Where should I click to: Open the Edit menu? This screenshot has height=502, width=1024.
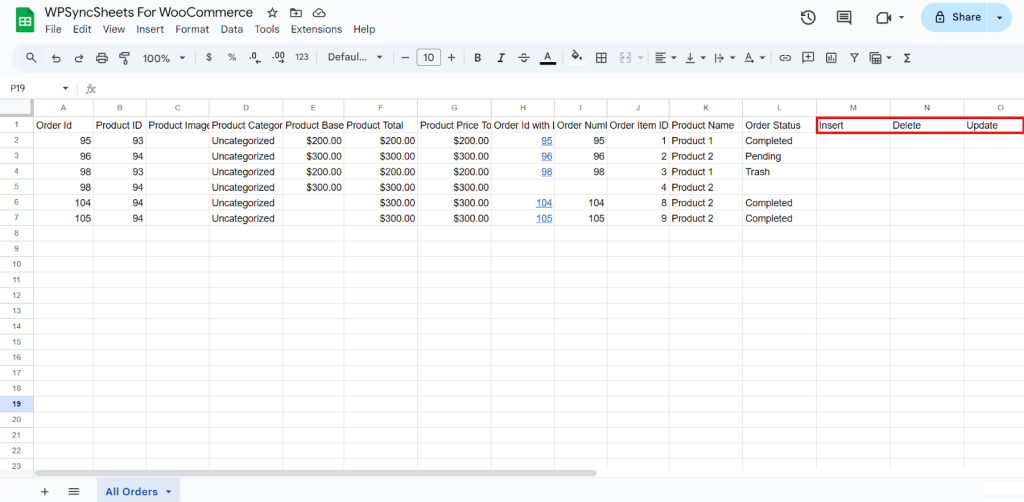coord(82,29)
